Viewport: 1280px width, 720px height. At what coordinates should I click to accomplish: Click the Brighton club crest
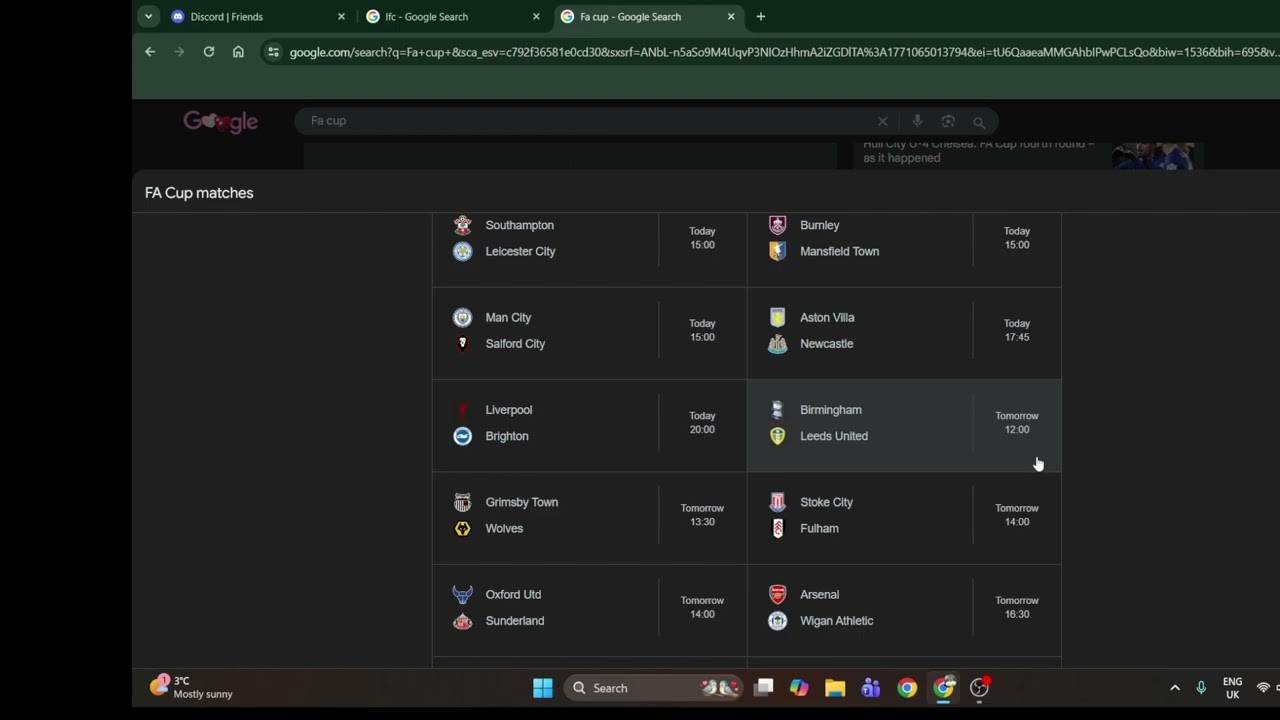tap(462, 436)
